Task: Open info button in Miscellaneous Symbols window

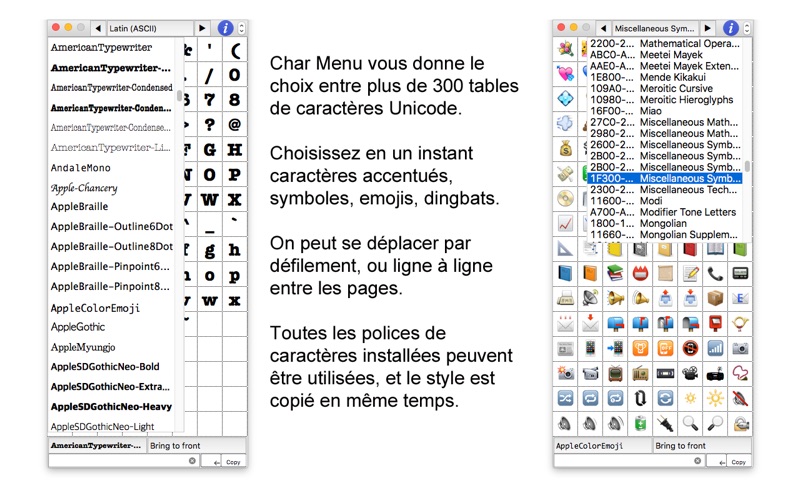Action: tap(731, 28)
